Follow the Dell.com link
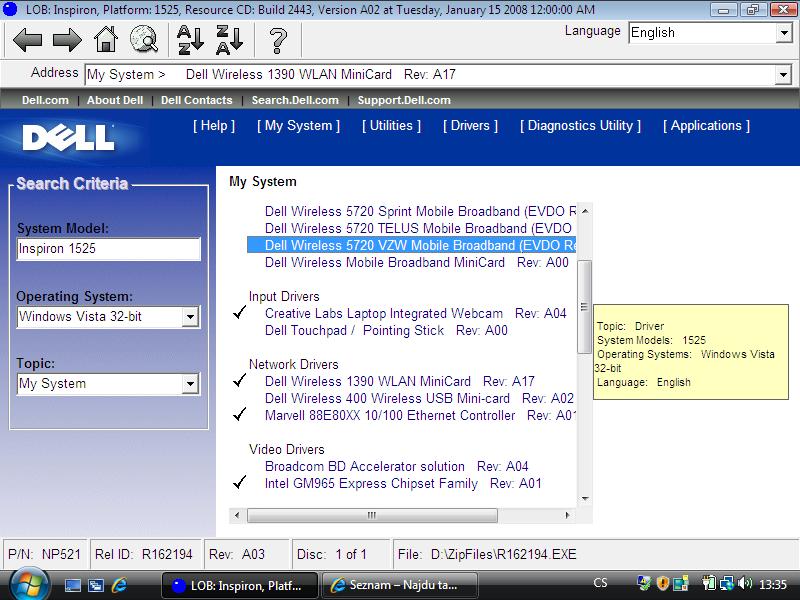This screenshot has height=600, width=800. click(45, 100)
